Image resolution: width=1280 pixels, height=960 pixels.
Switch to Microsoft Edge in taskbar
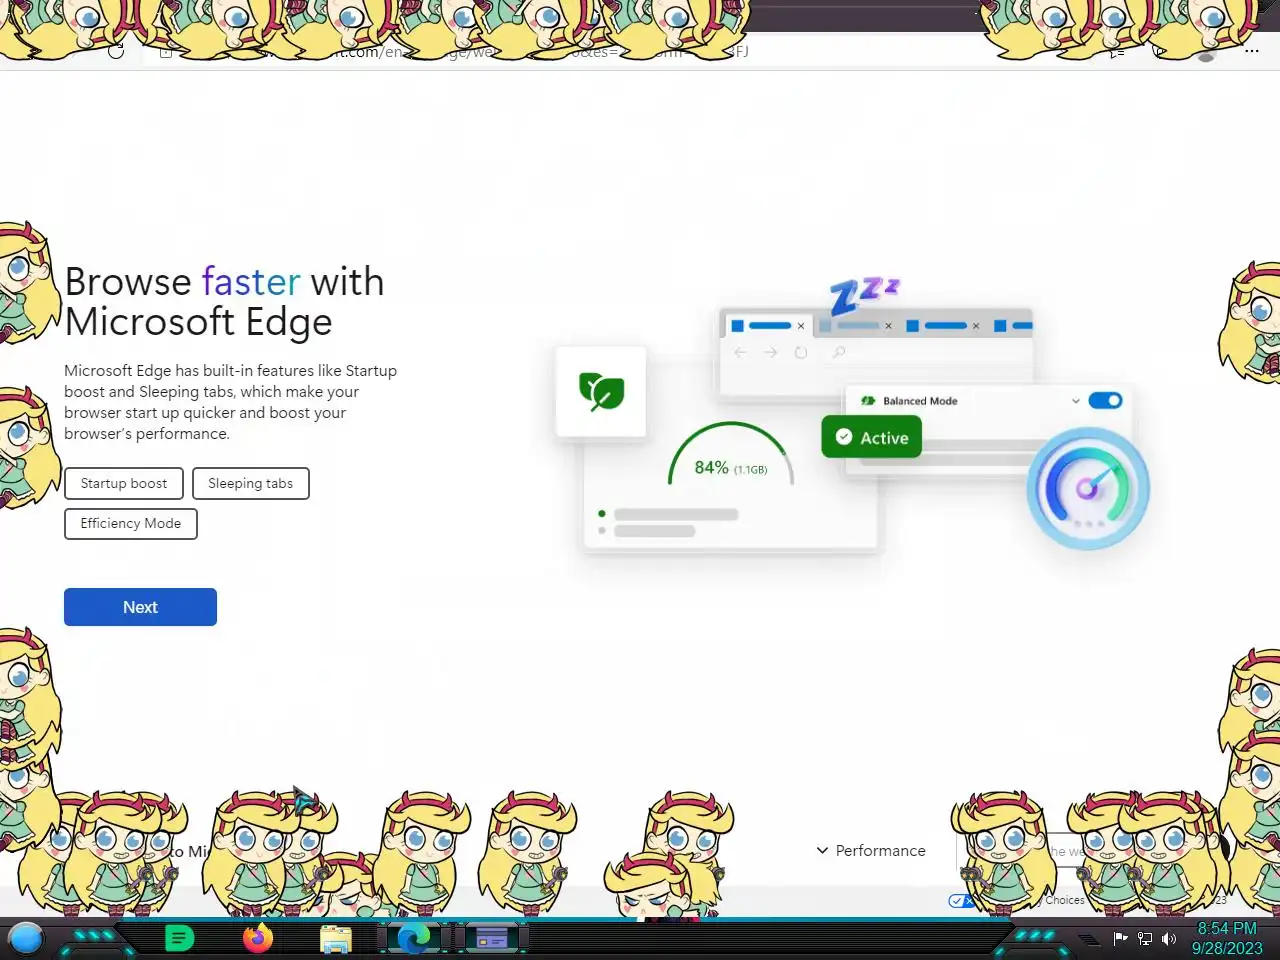pyautogui.click(x=413, y=938)
